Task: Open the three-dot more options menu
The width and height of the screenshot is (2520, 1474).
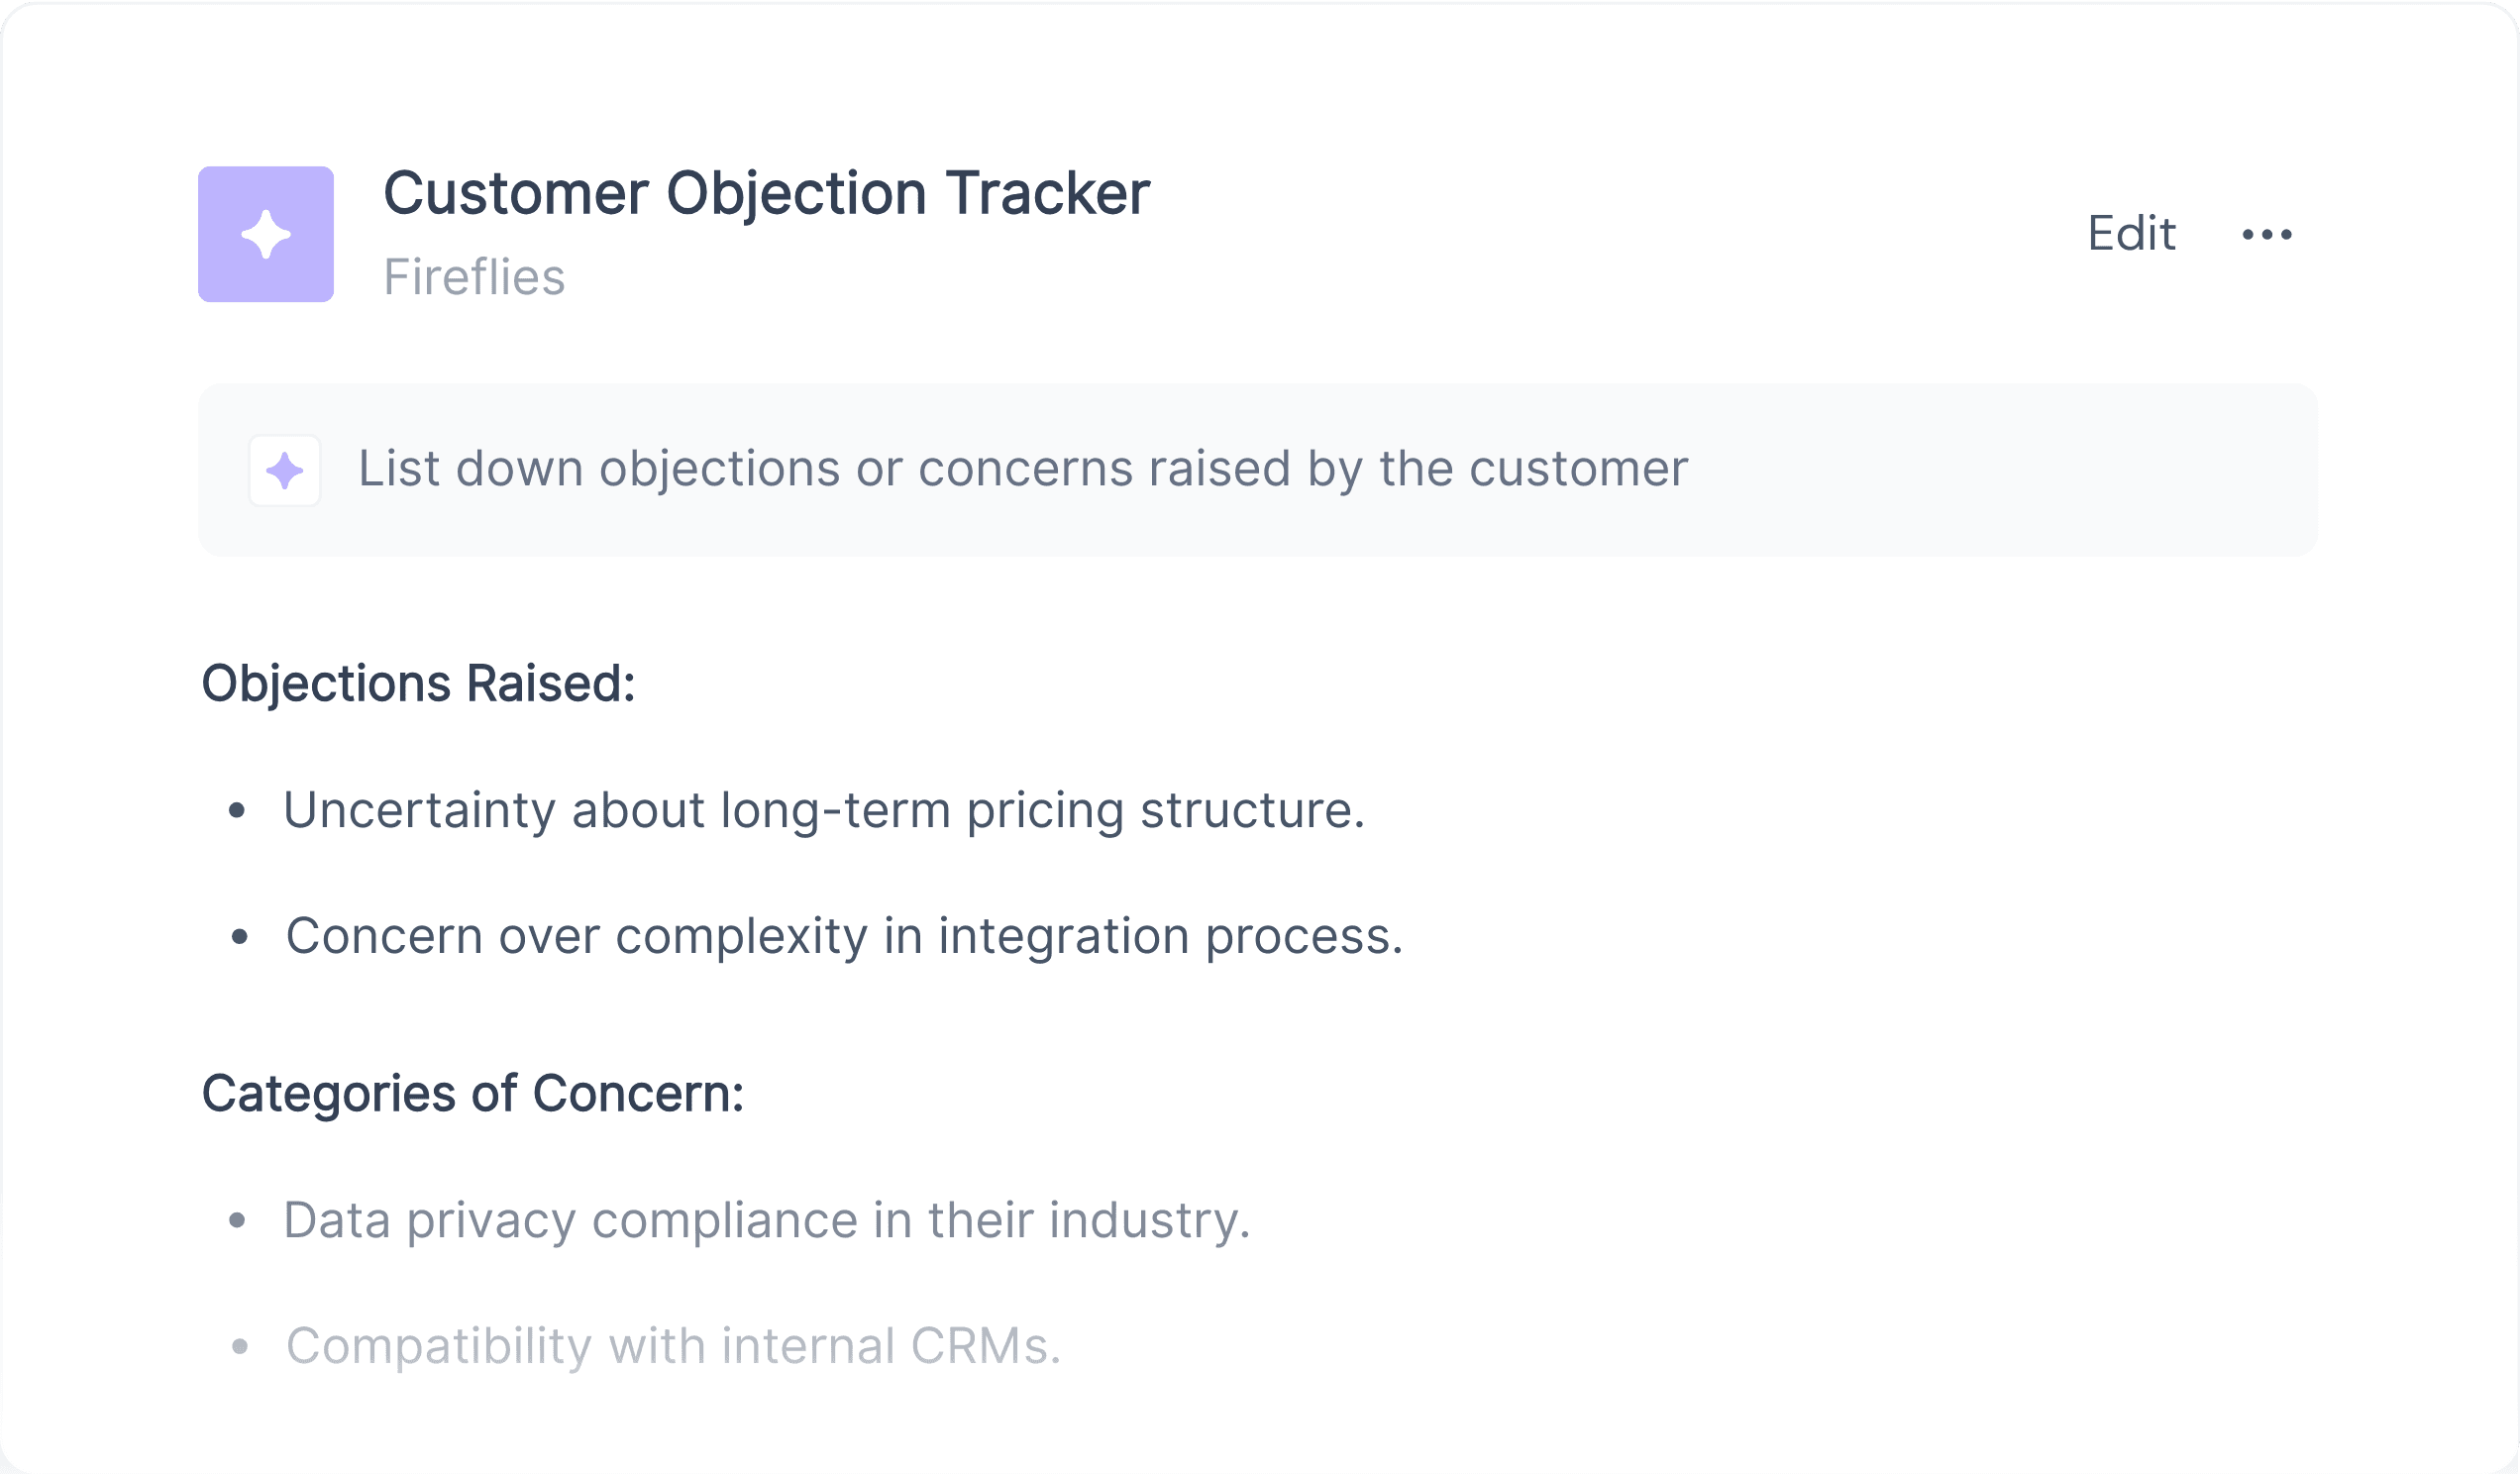Action: coord(2267,234)
